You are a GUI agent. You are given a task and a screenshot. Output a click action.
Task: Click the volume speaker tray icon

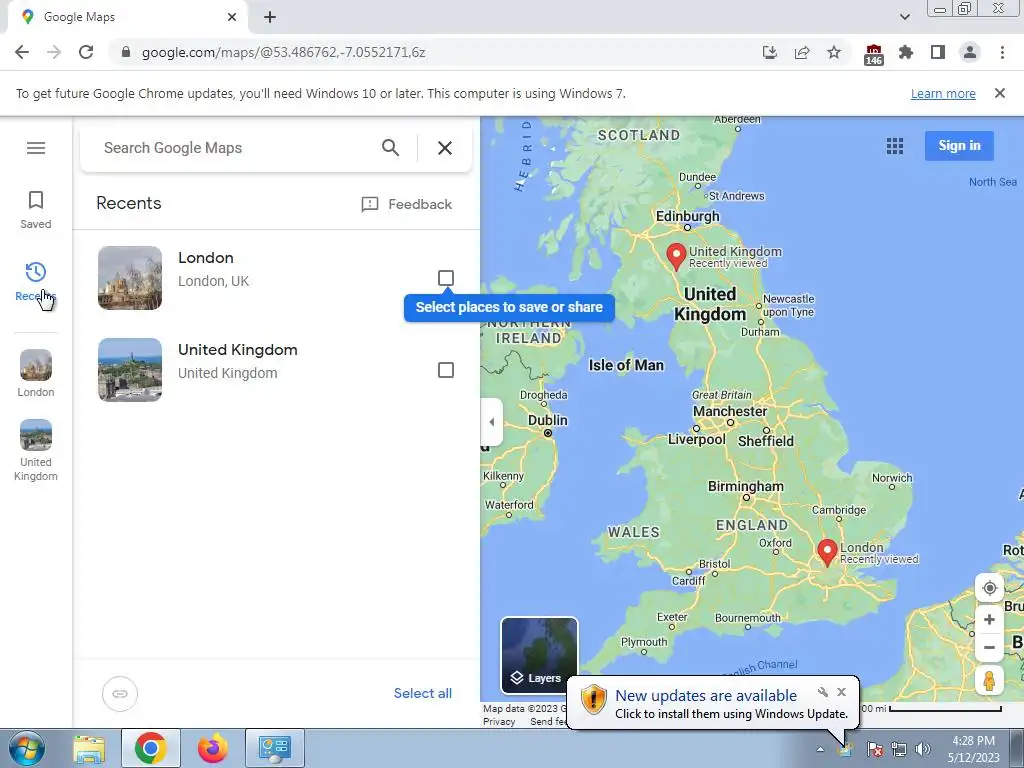[x=922, y=749]
